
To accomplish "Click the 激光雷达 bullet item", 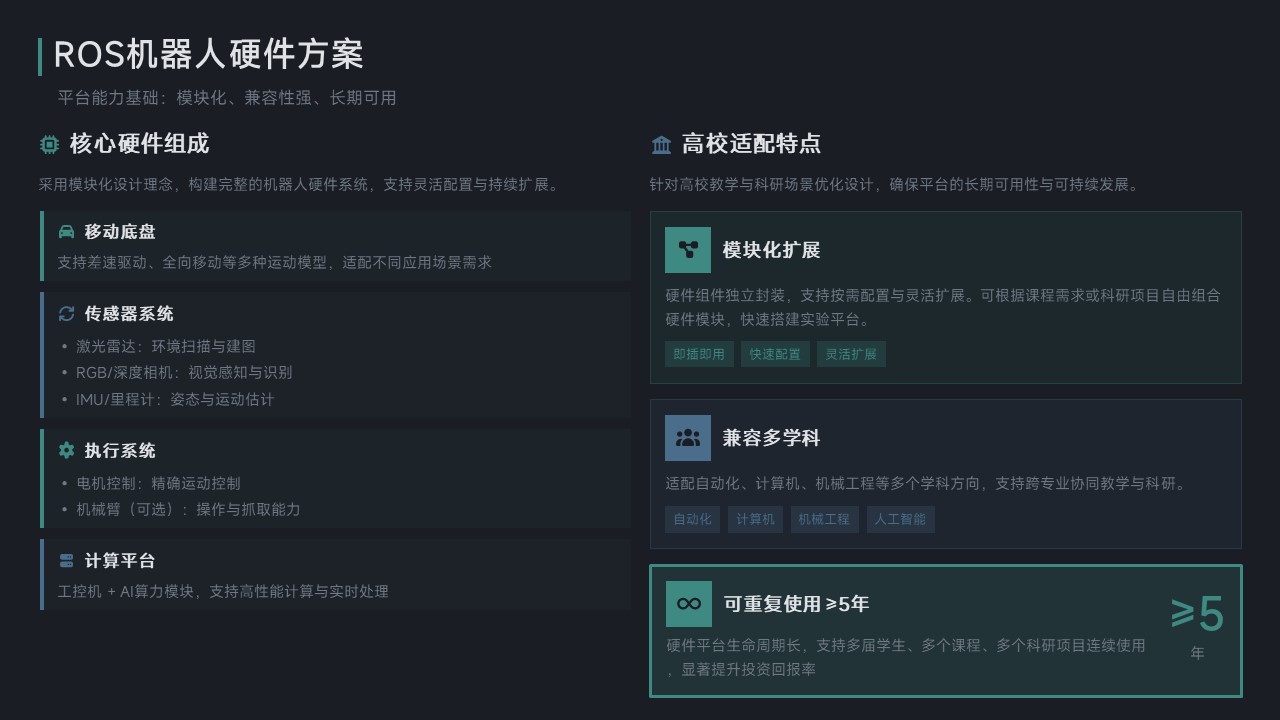I will click(x=166, y=346).
